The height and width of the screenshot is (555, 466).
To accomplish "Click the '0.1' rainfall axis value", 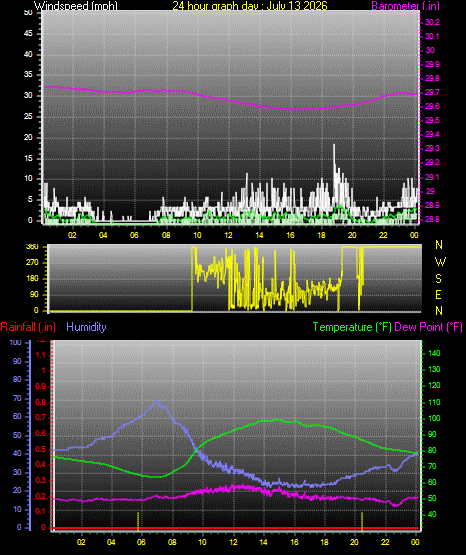I will 41,512.
